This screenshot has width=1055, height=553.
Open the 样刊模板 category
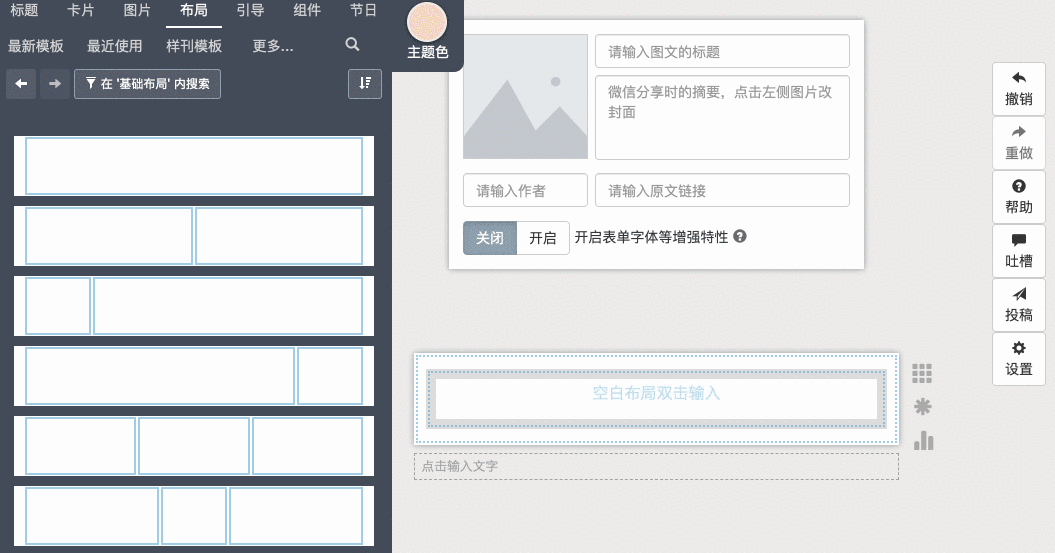coord(194,46)
